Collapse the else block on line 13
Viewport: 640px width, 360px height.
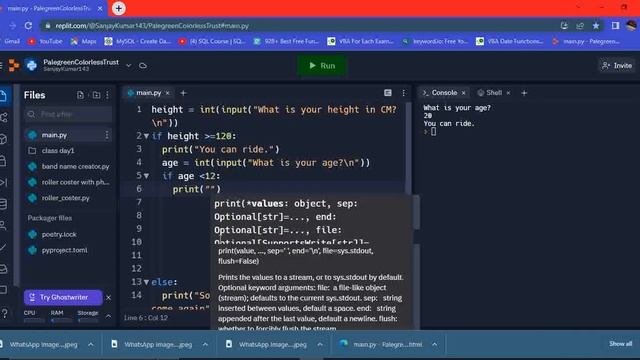(x=146, y=282)
